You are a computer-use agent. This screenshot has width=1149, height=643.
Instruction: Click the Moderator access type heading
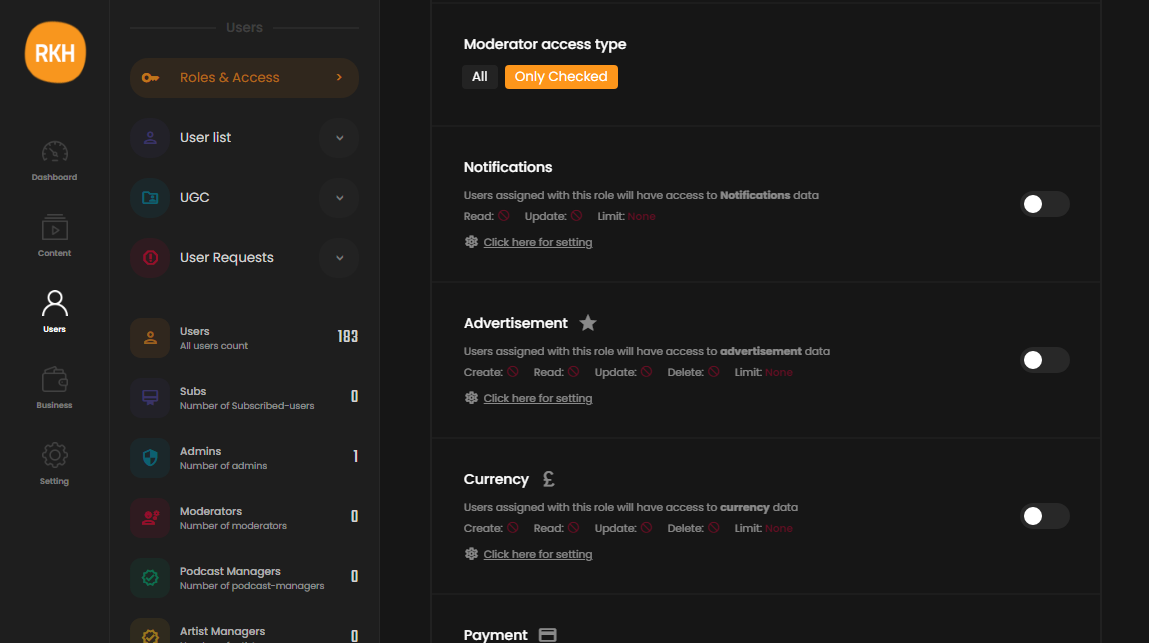pos(544,44)
